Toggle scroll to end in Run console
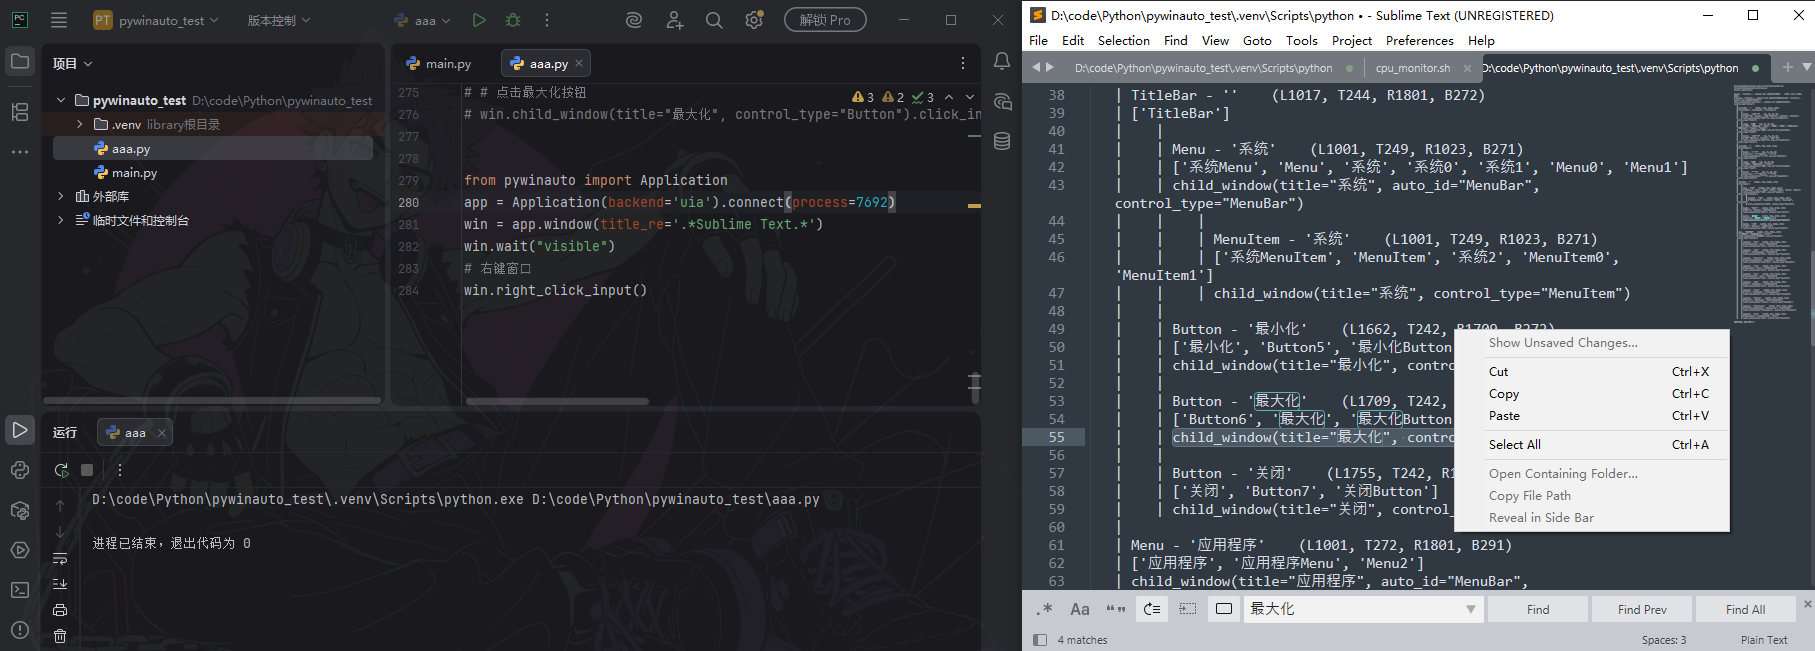1815x651 pixels. [60, 583]
